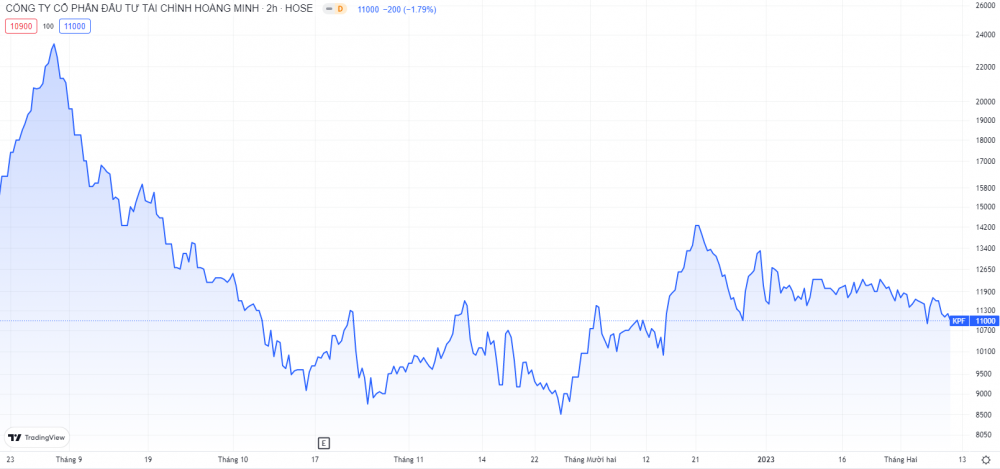
Task: Click the '14' date label on the time axis
Action: click(x=482, y=459)
